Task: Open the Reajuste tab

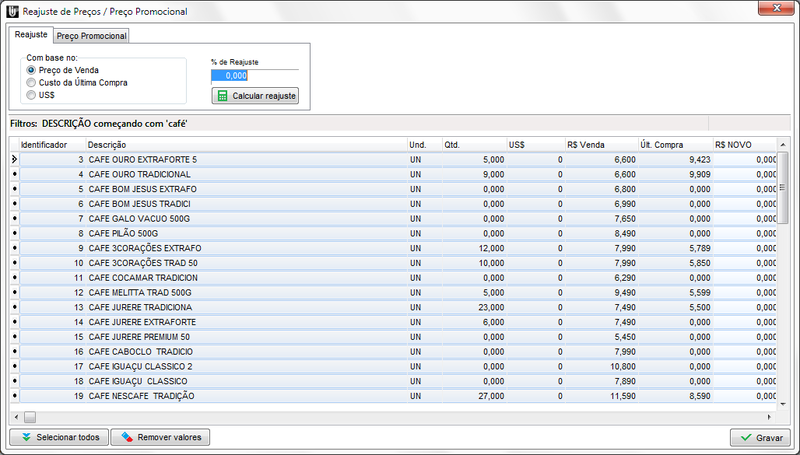Action: [30, 35]
